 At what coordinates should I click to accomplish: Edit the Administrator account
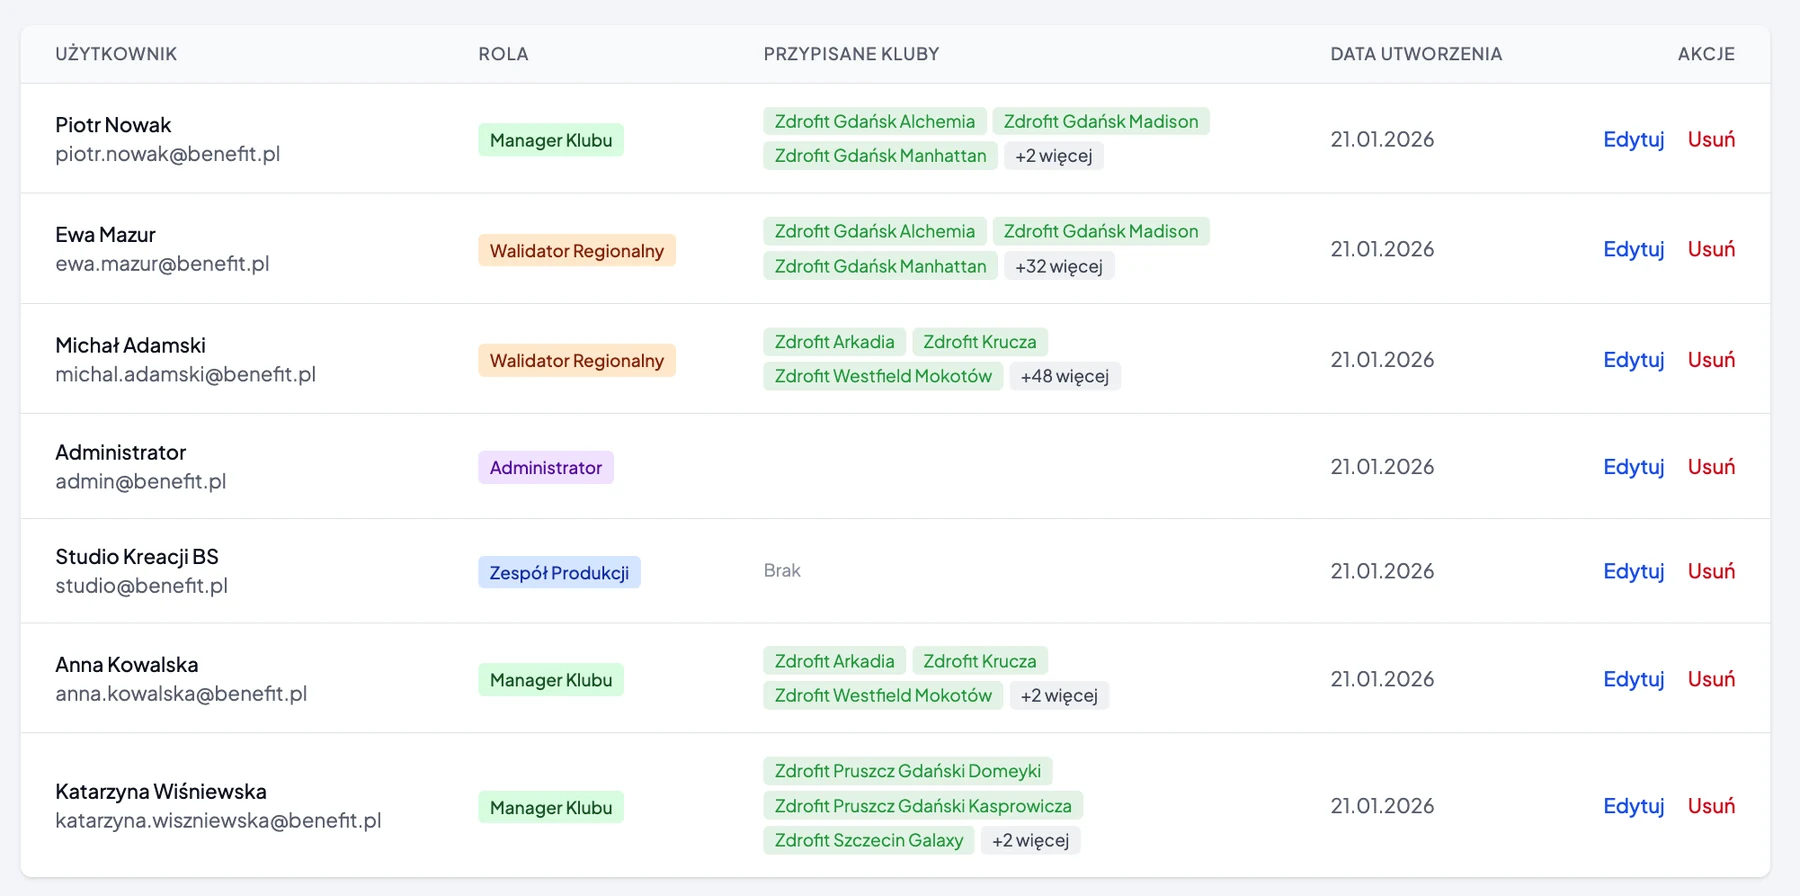point(1633,467)
